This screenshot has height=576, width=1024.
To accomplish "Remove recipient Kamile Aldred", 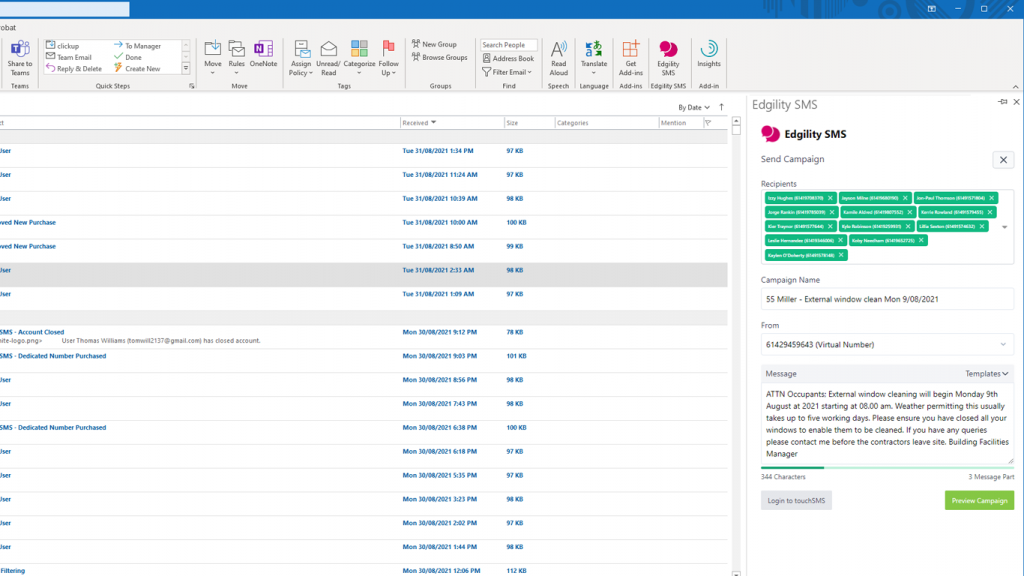I will (x=910, y=212).
